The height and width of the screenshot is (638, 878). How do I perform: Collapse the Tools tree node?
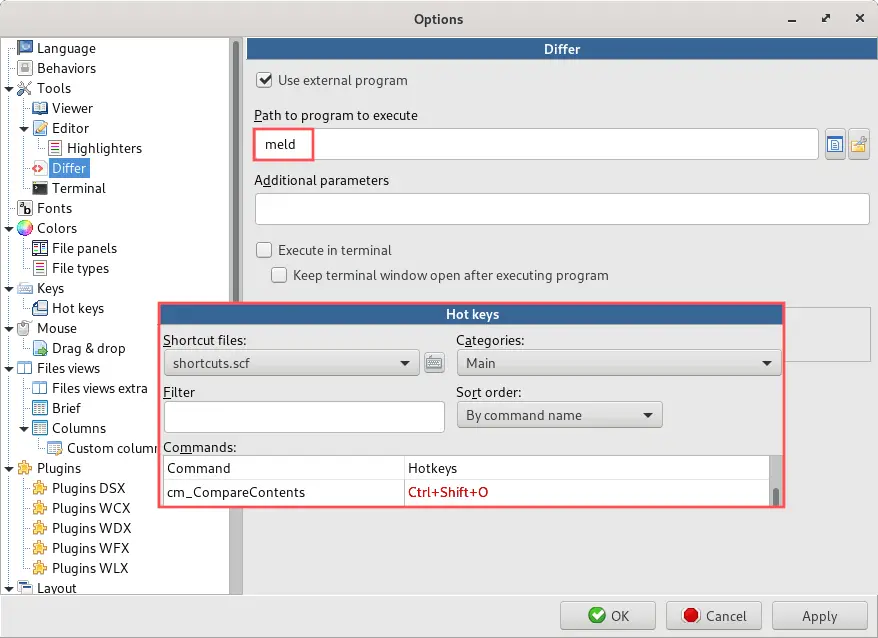tap(9, 89)
